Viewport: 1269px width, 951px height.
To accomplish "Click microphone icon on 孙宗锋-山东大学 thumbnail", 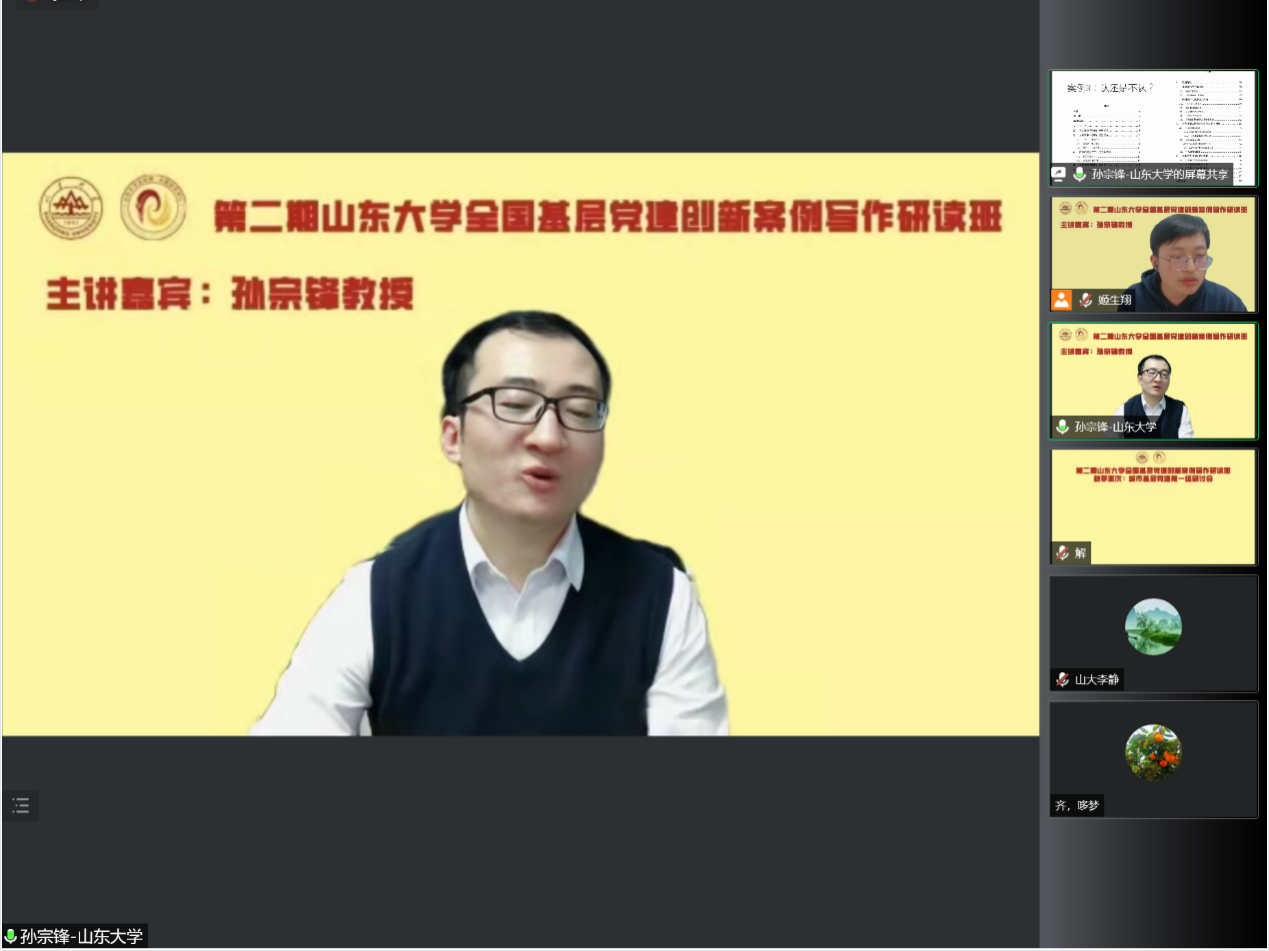I will (1062, 427).
